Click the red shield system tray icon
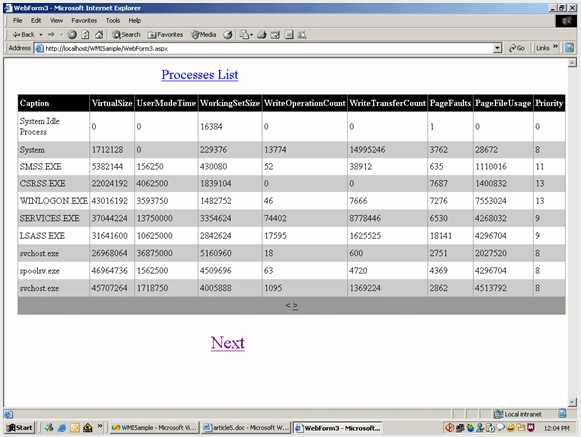The height and width of the screenshot is (437, 581). click(x=450, y=428)
